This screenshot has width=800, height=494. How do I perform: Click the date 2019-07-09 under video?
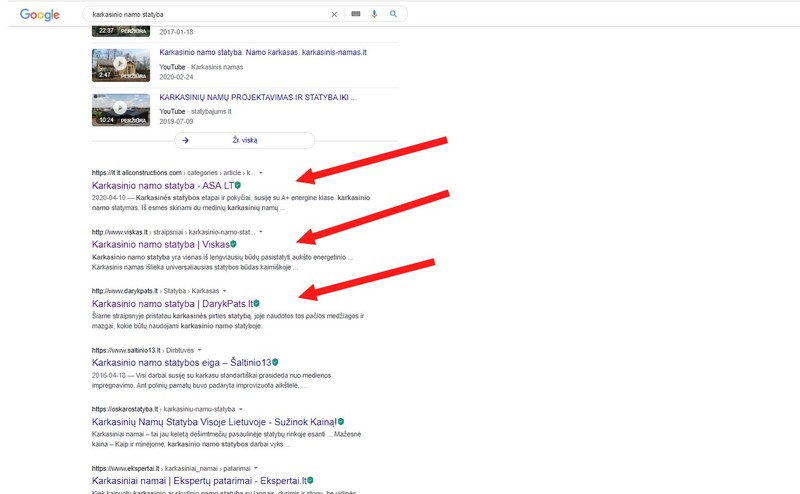click(x=176, y=121)
